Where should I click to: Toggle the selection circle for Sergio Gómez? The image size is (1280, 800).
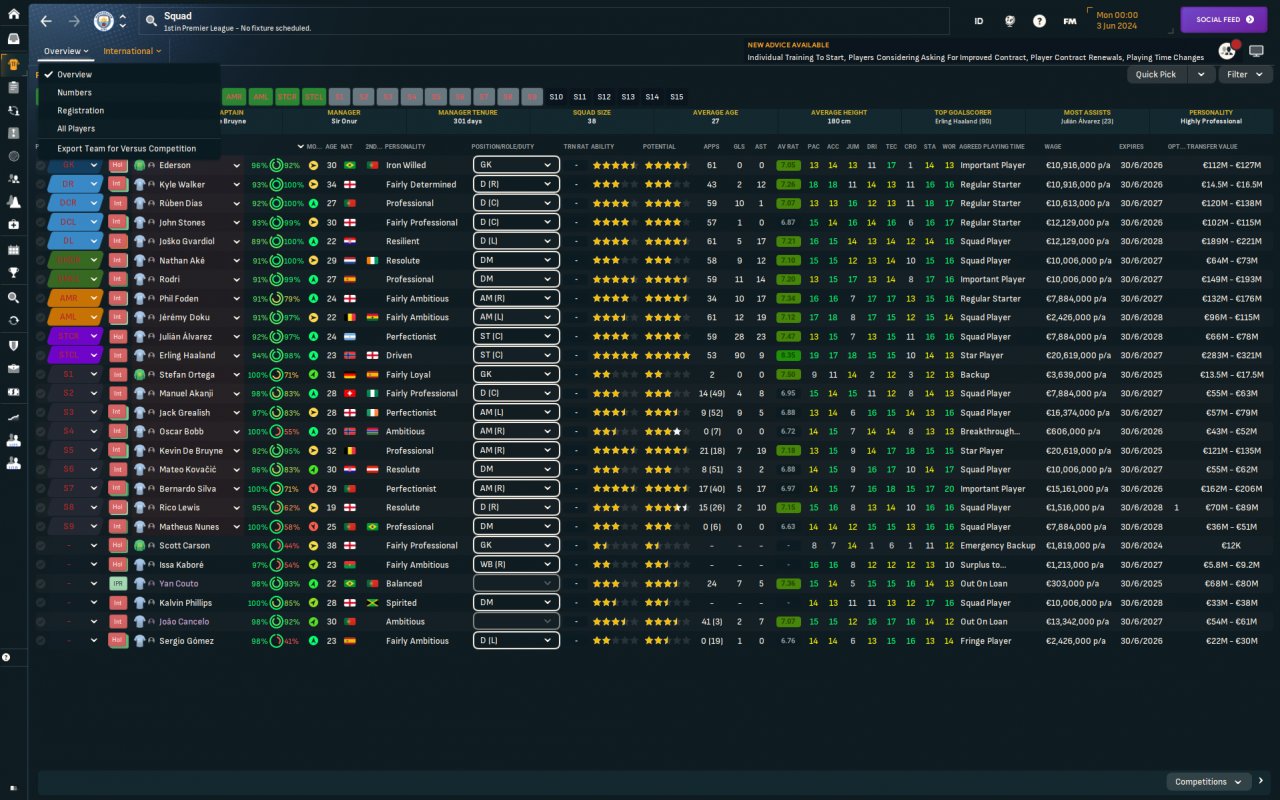coord(41,641)
